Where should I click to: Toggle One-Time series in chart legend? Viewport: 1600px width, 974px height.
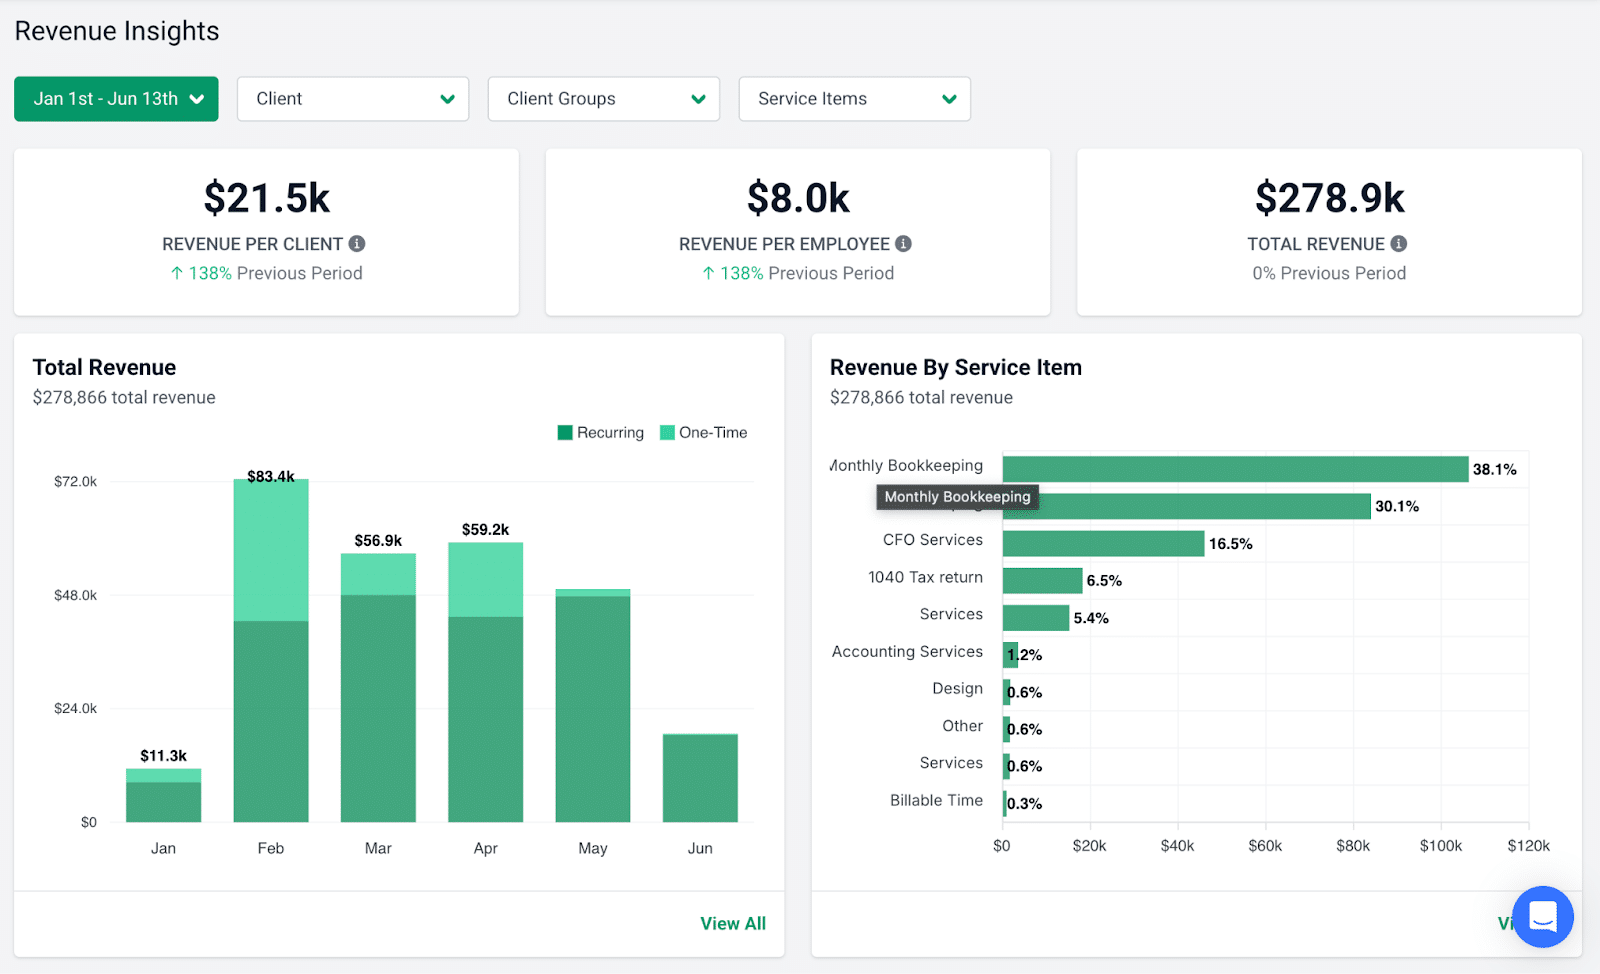tap(704, 433)
